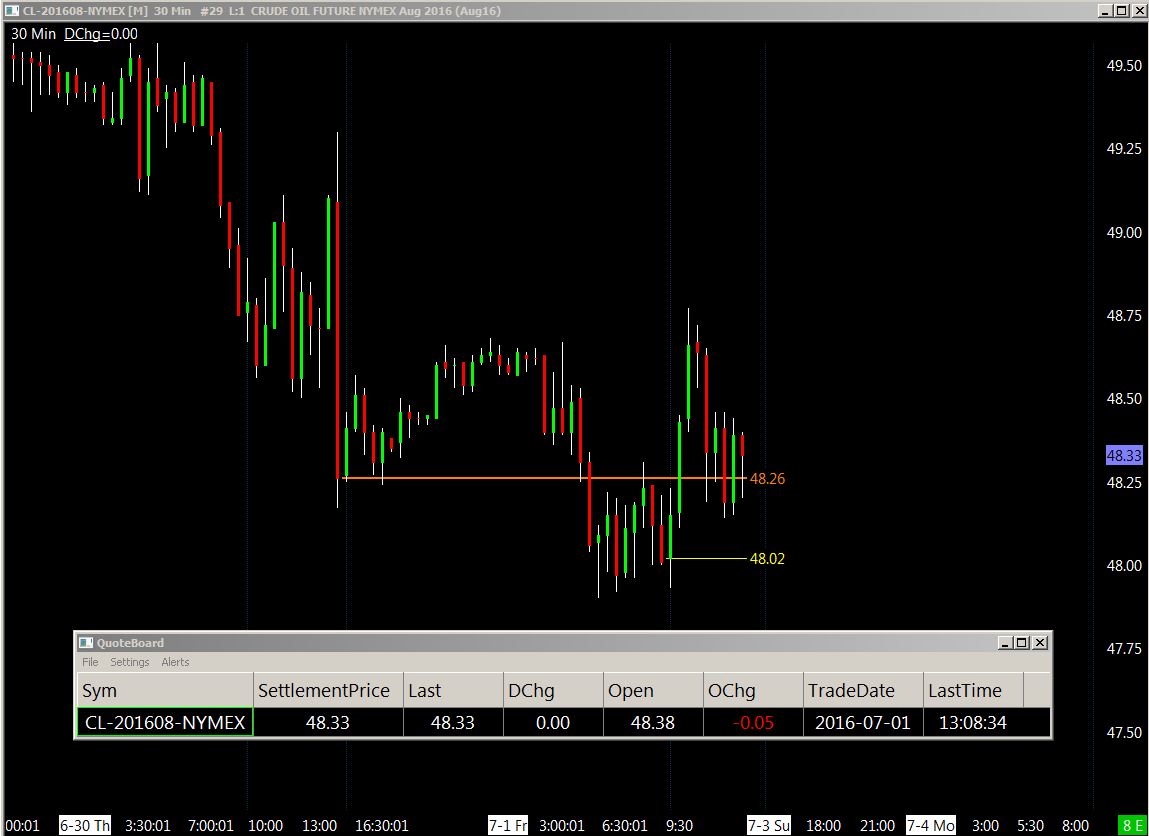1149x836 pixels.
Task: Click the 49.50 price axis label
Action: coord(1124,65)
